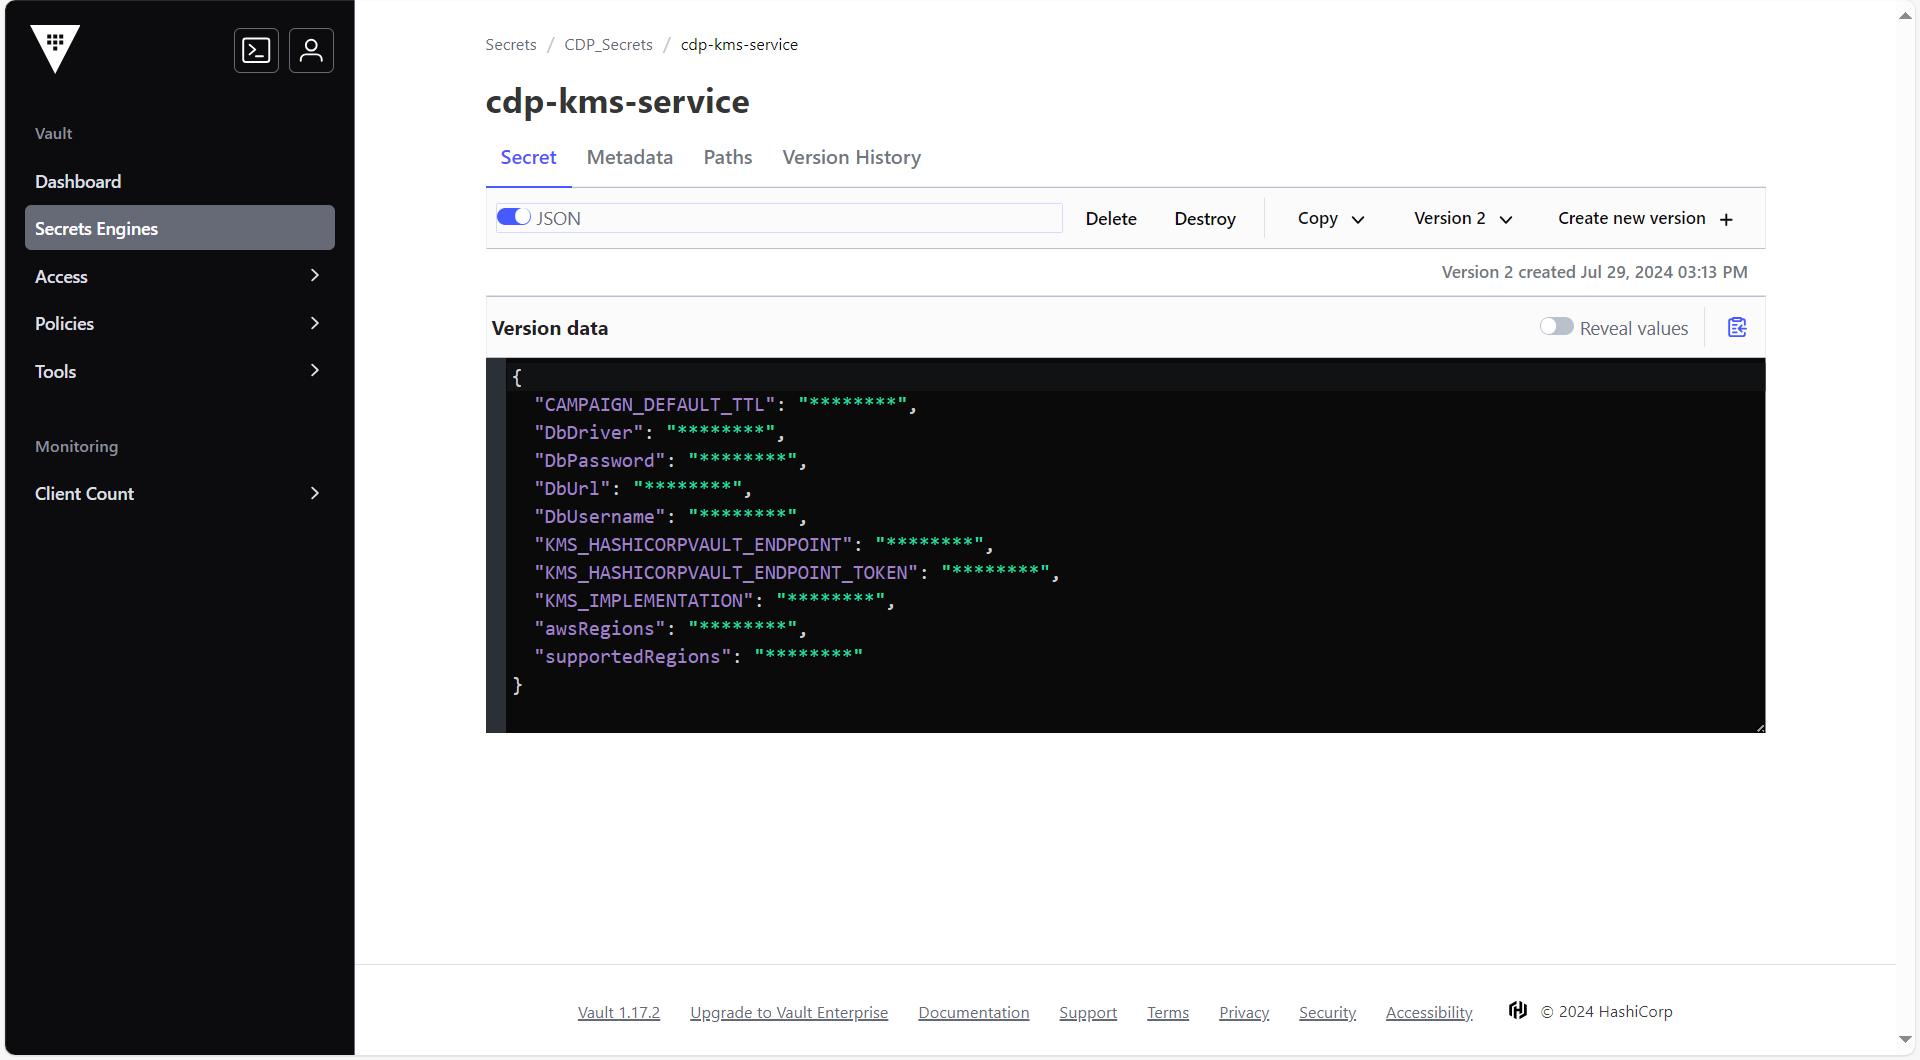
Task: Follow the CDP_Secrets breadcrumb link
Action: 608,45
